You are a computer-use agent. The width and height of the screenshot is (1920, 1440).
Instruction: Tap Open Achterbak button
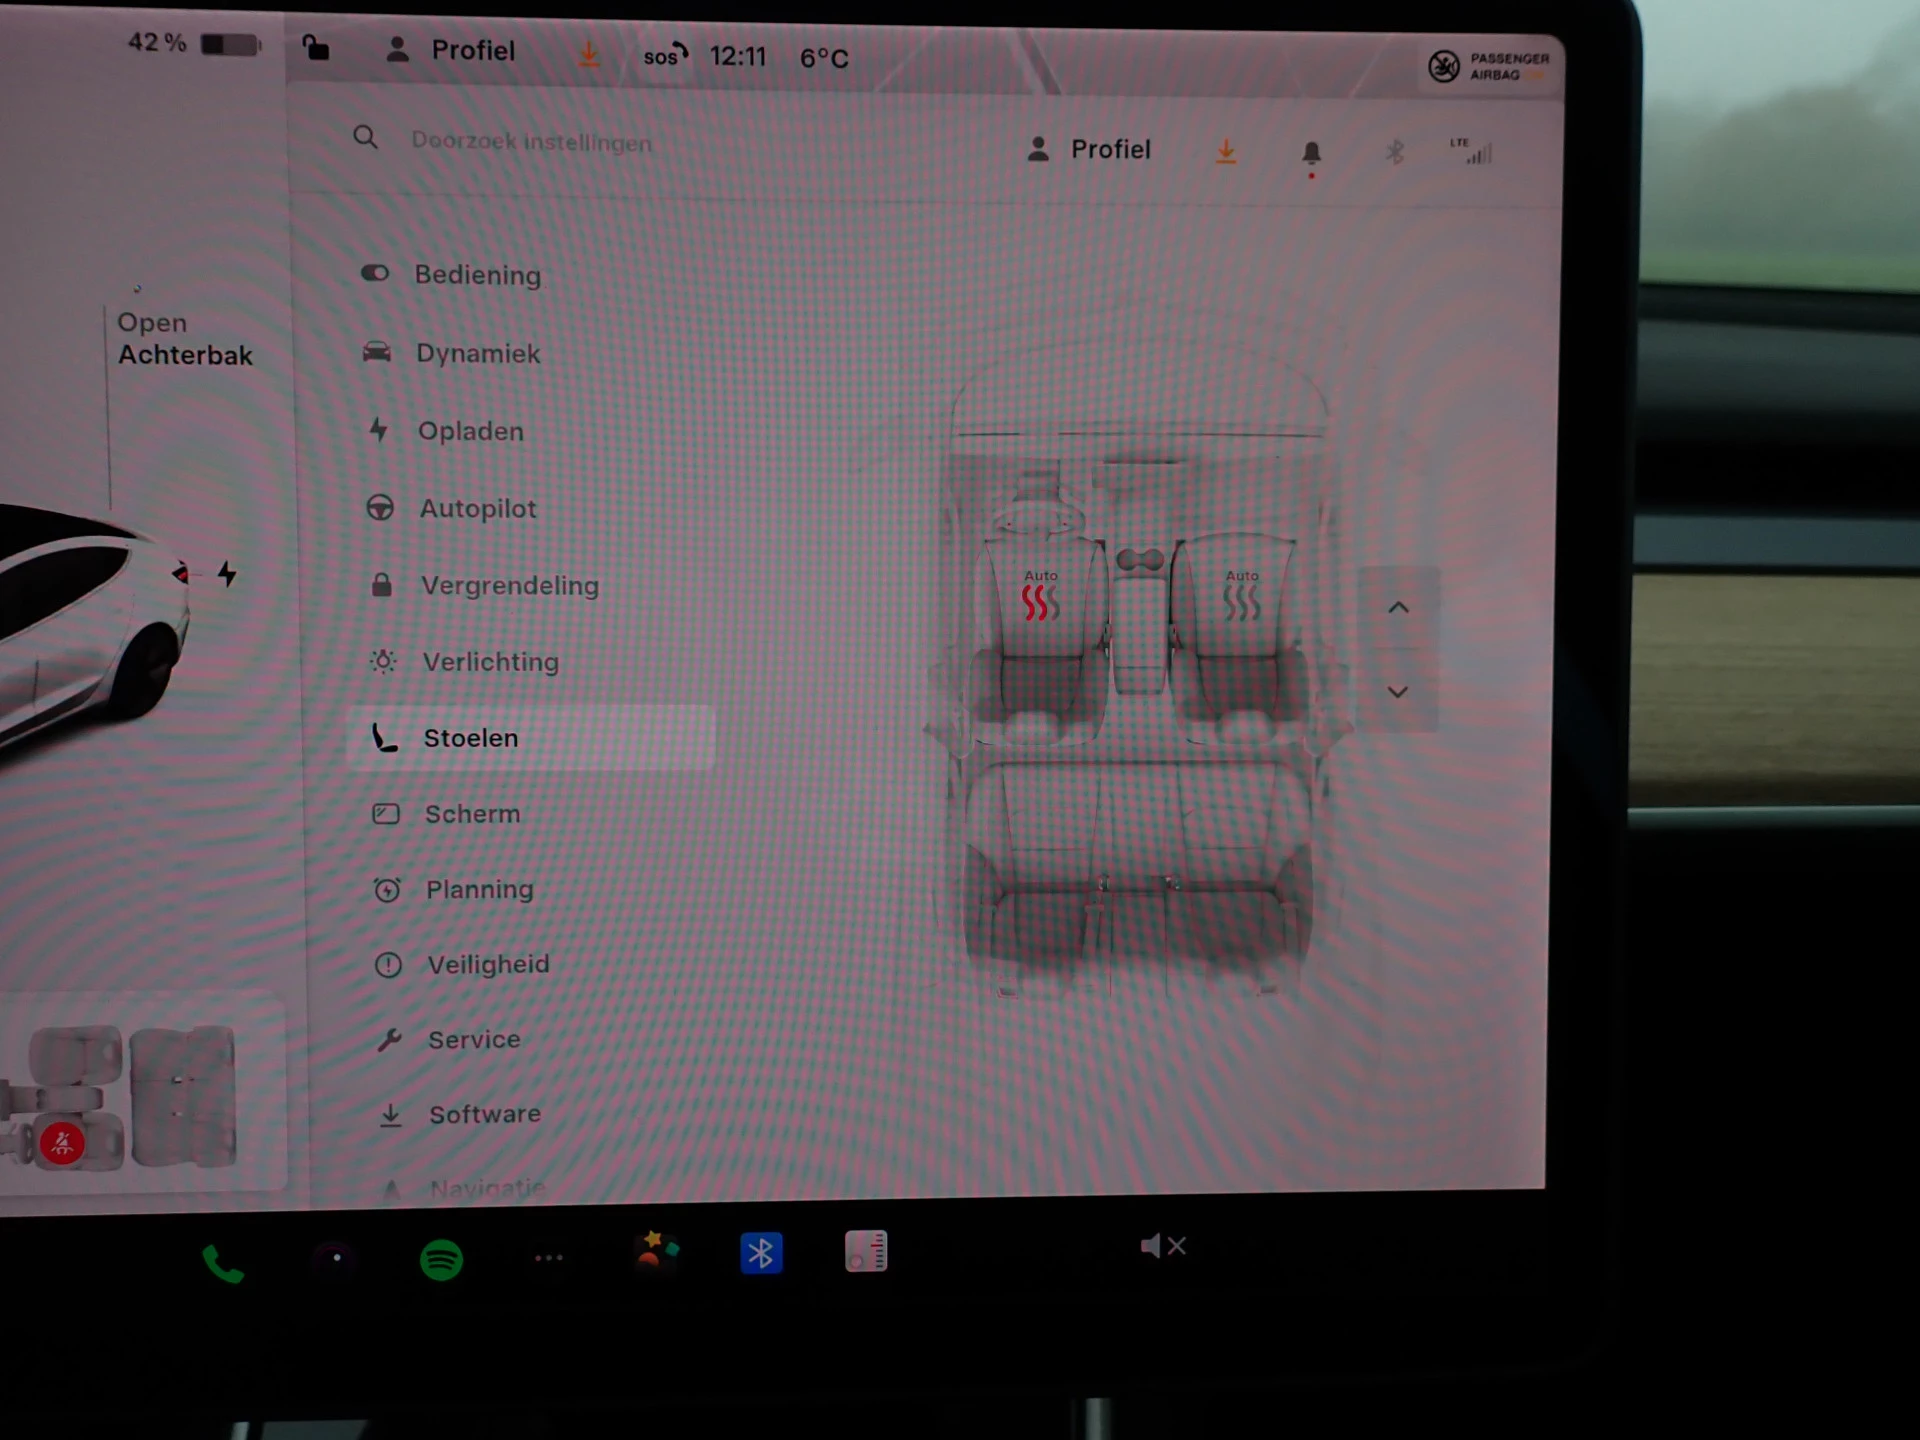(x=184, y=339)
